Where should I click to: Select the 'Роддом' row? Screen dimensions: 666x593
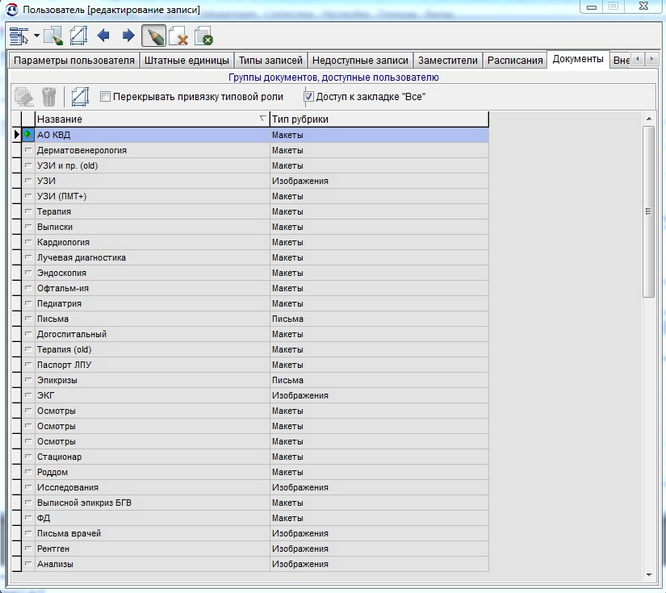tap(255, 472)
